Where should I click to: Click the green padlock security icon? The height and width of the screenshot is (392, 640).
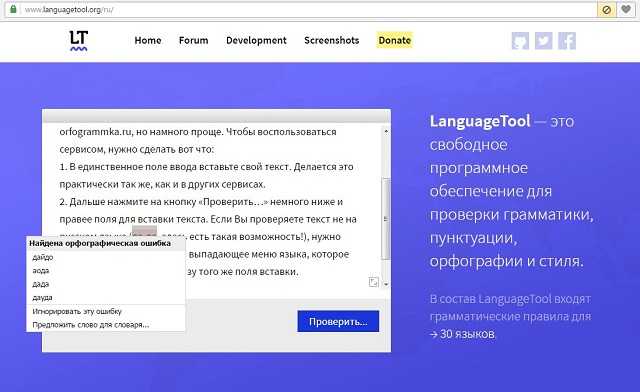(13, 9)
